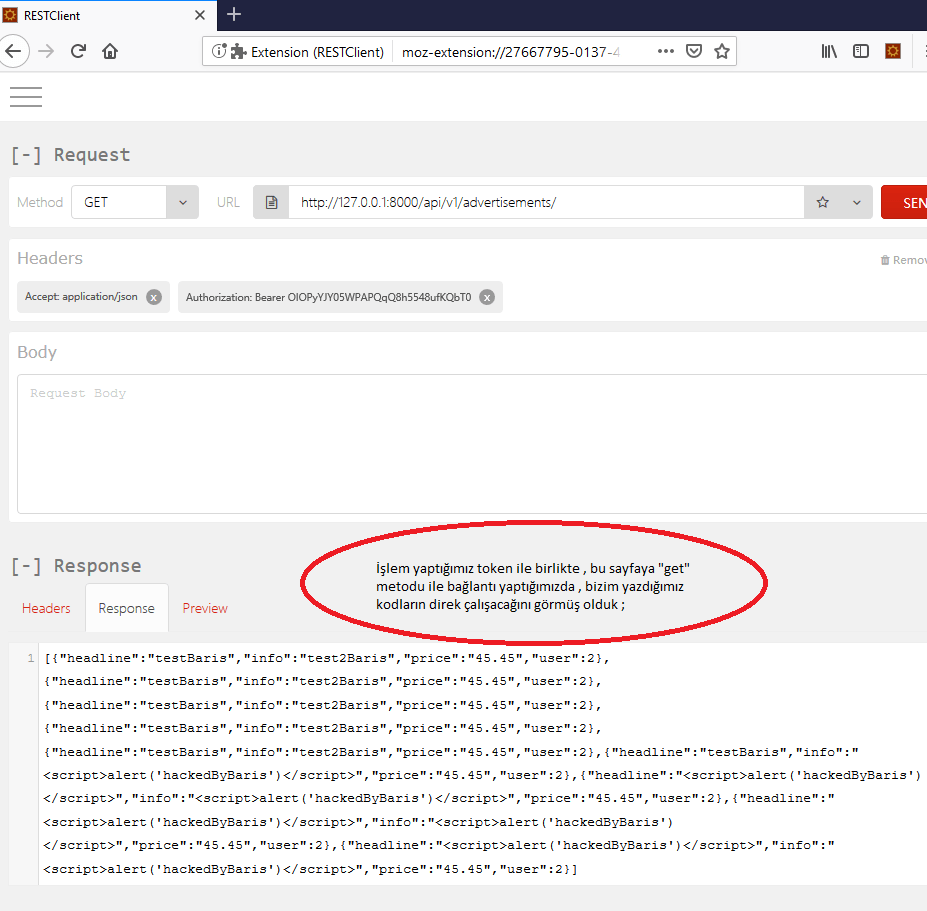Click the RESTClient extension toolbar icon
This screenshot has height=911, width=927.
tap(893, 52)
